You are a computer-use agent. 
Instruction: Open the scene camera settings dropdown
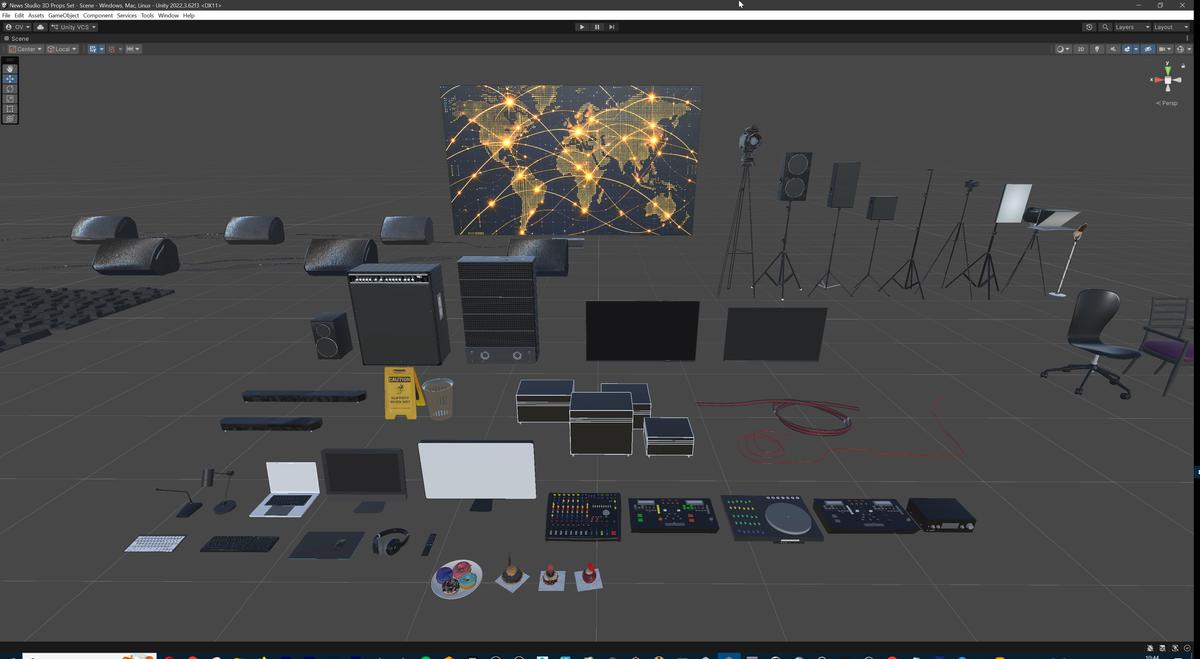click(x=1165, y=49)
